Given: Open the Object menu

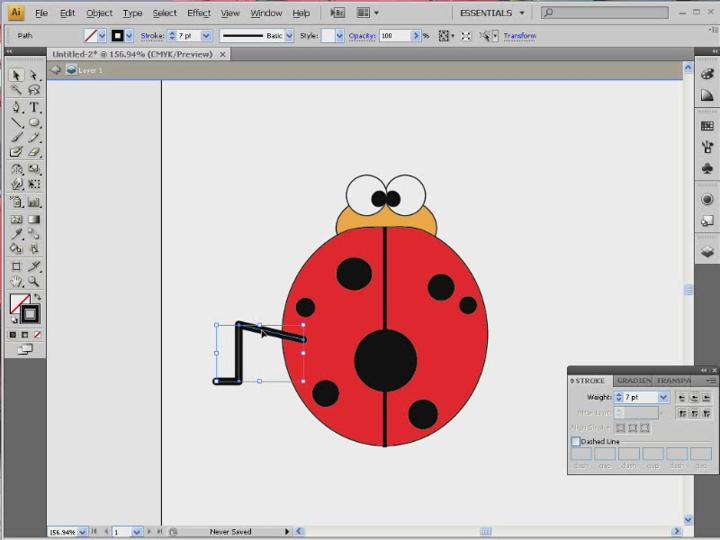Looking at the screenshot, I should pos(99,13).
